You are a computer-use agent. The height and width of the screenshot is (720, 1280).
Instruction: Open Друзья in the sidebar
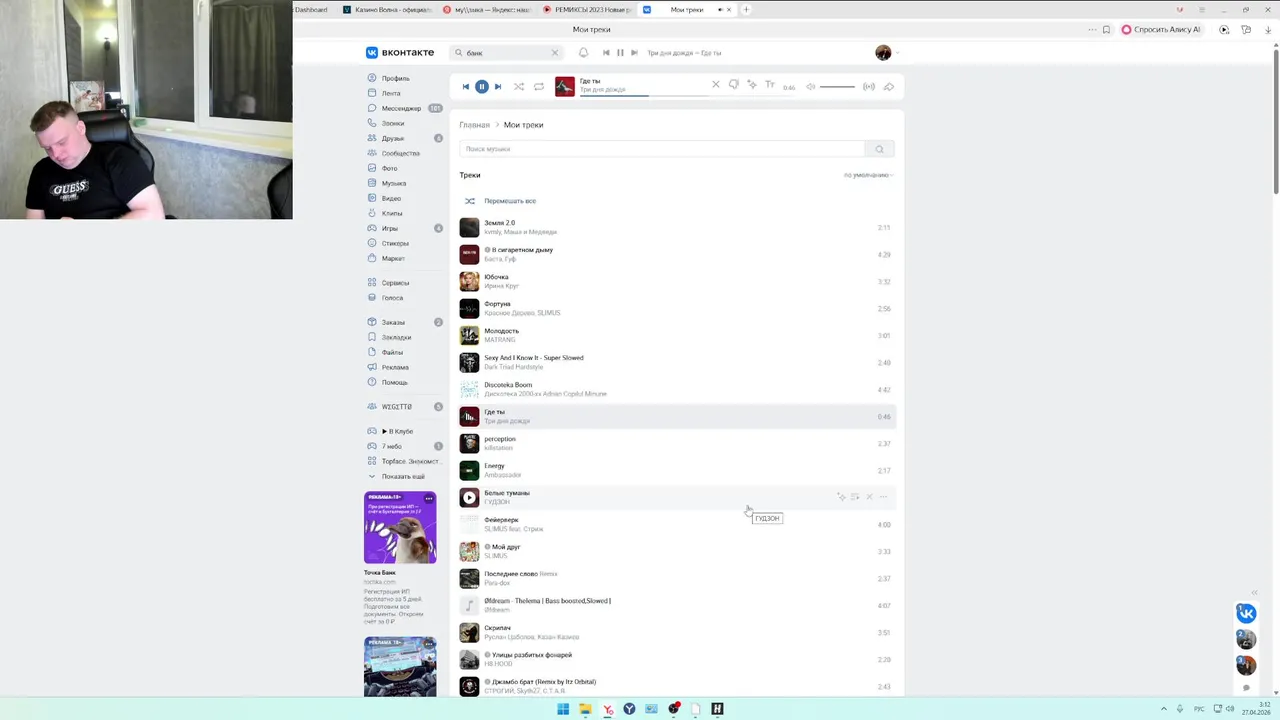(393, 138)
